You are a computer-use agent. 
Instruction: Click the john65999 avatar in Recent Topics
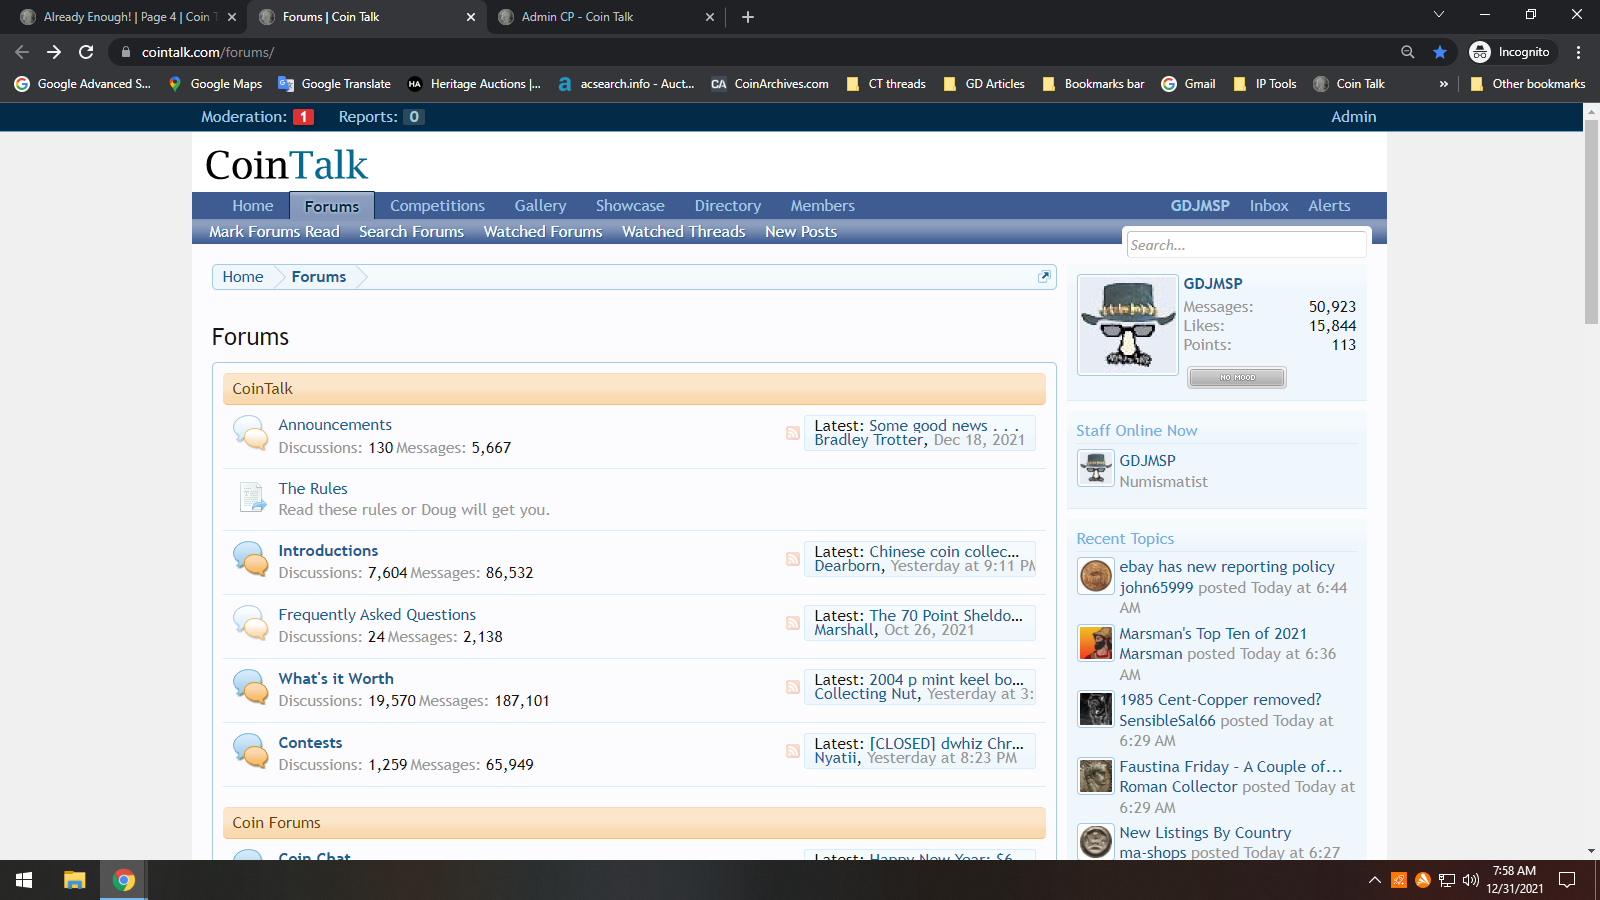coord(1096,576)
